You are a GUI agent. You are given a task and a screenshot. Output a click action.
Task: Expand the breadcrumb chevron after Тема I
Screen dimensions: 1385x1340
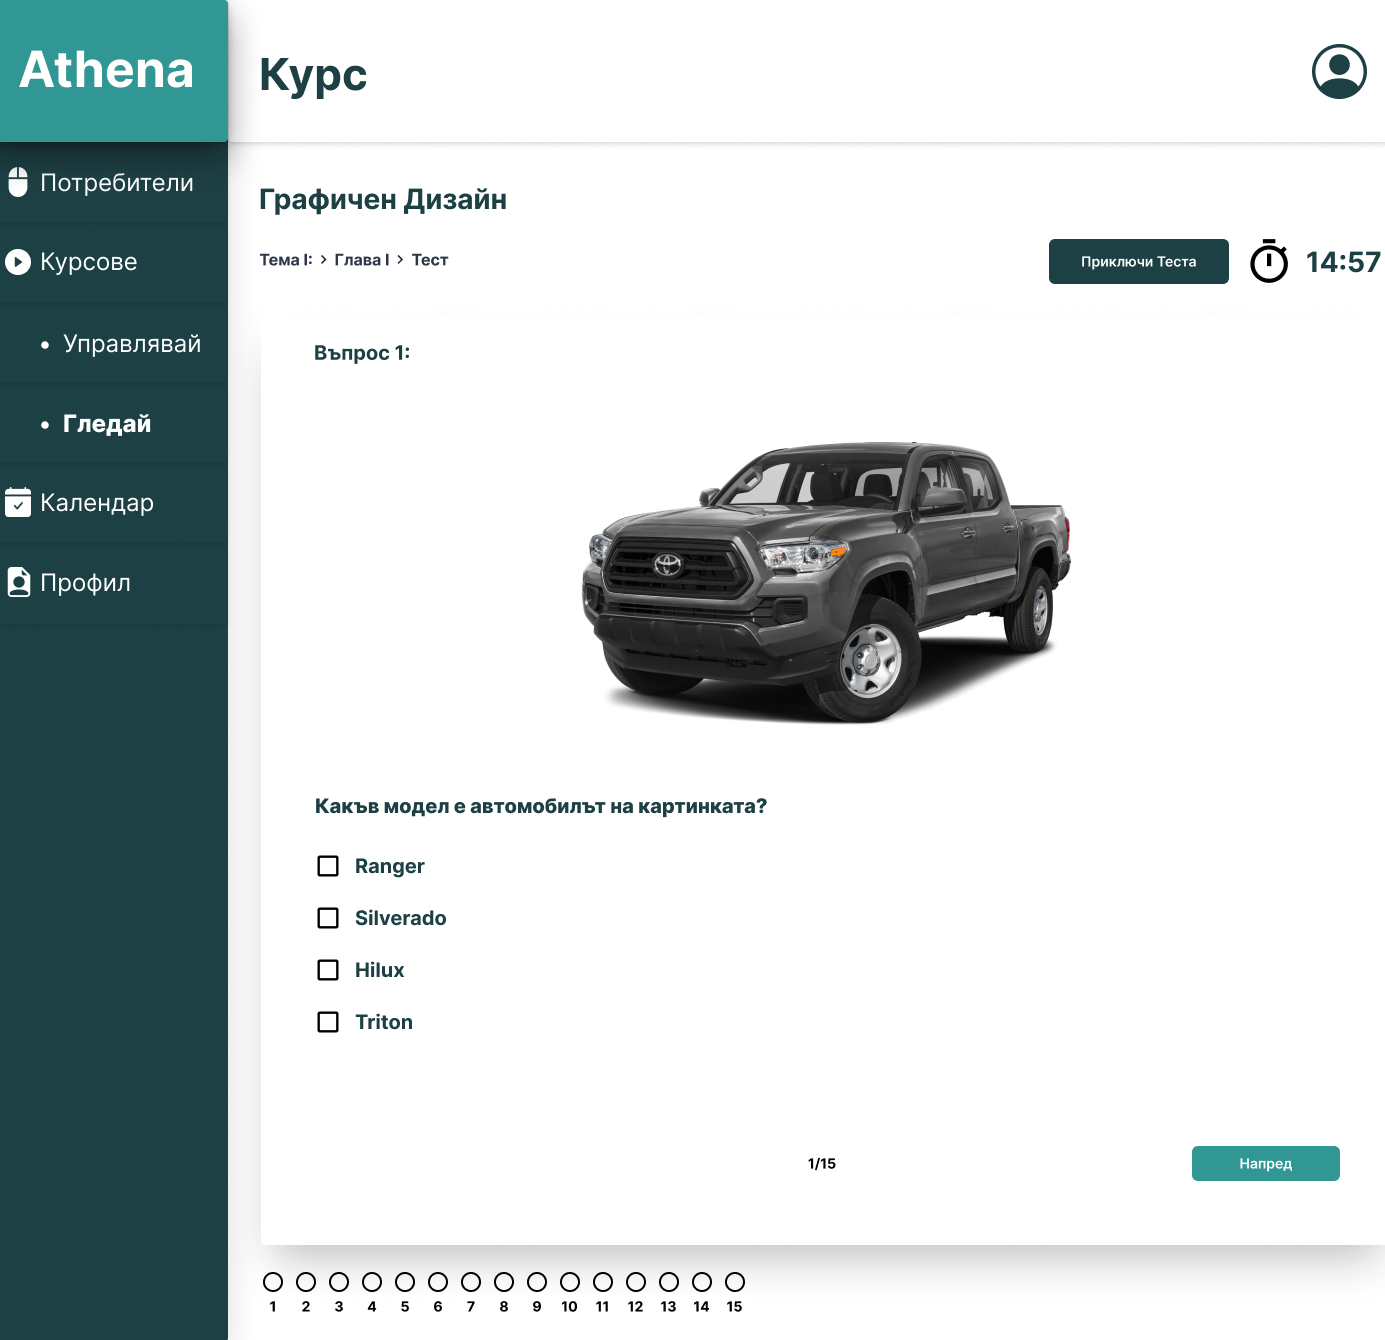[x=322, y=260]
